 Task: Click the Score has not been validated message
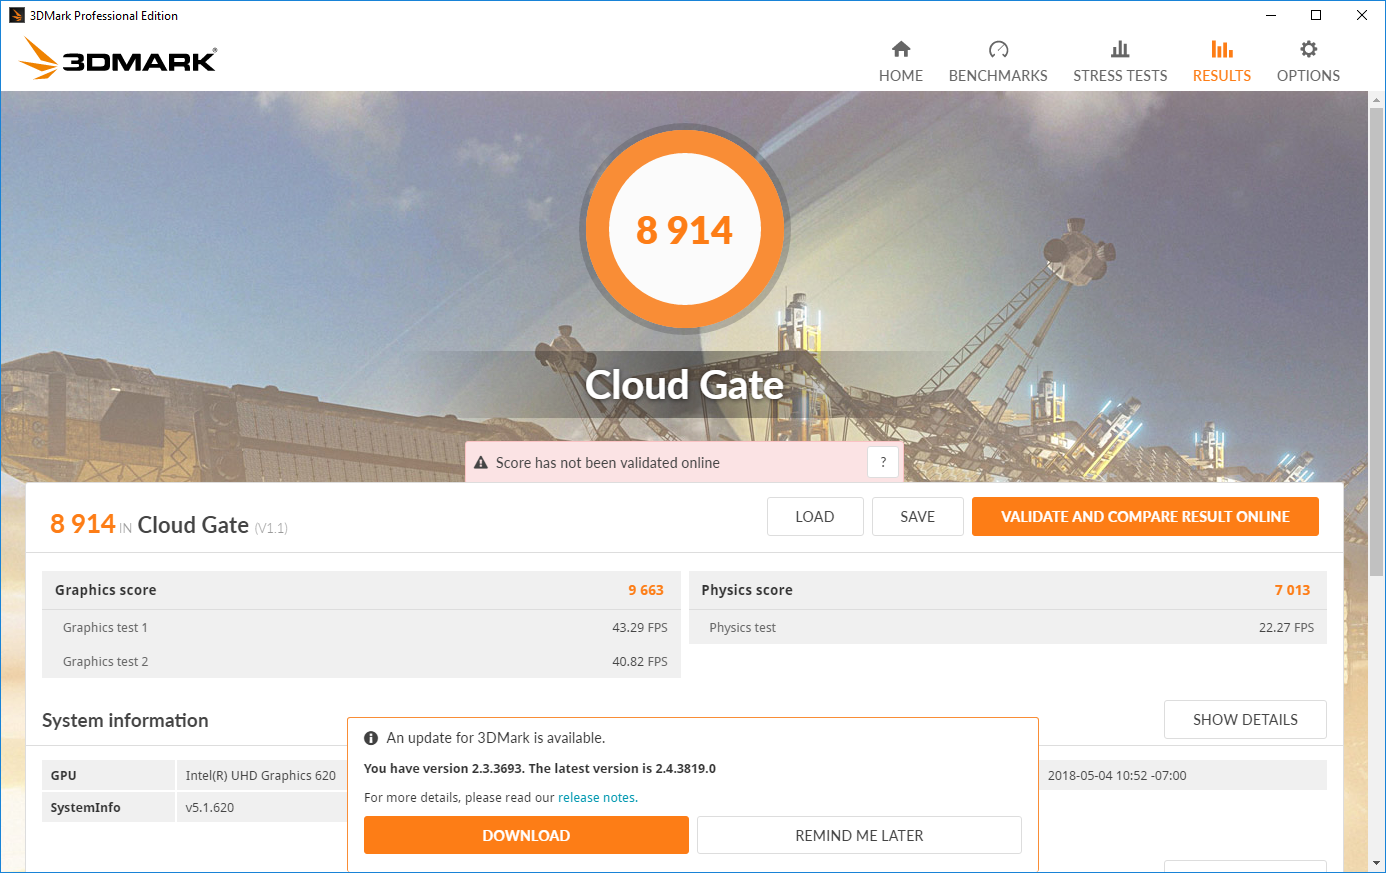(x=608, y=463)
